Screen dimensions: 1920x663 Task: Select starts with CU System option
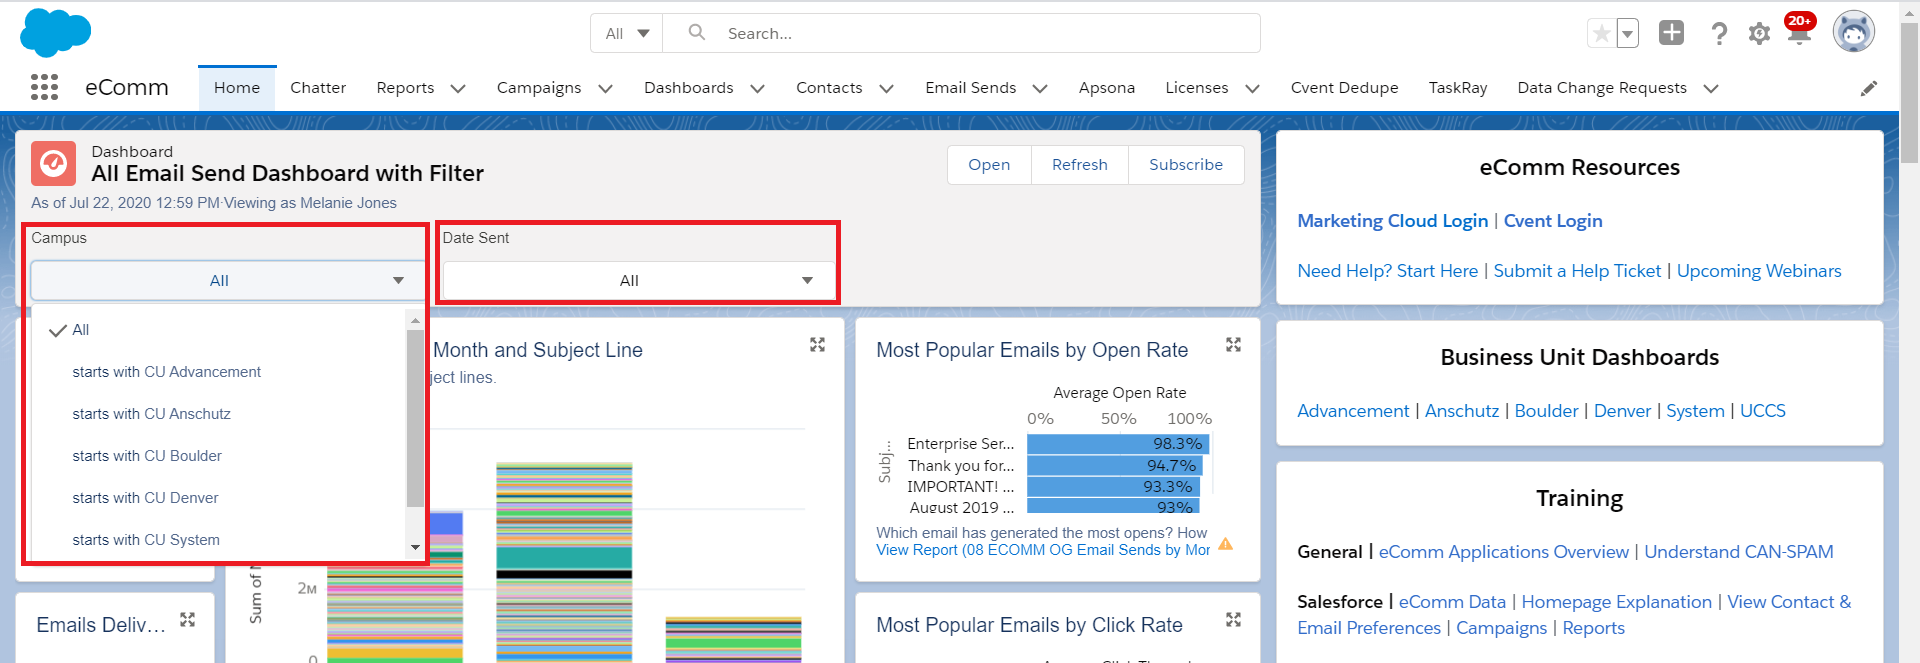click(218, 540)
